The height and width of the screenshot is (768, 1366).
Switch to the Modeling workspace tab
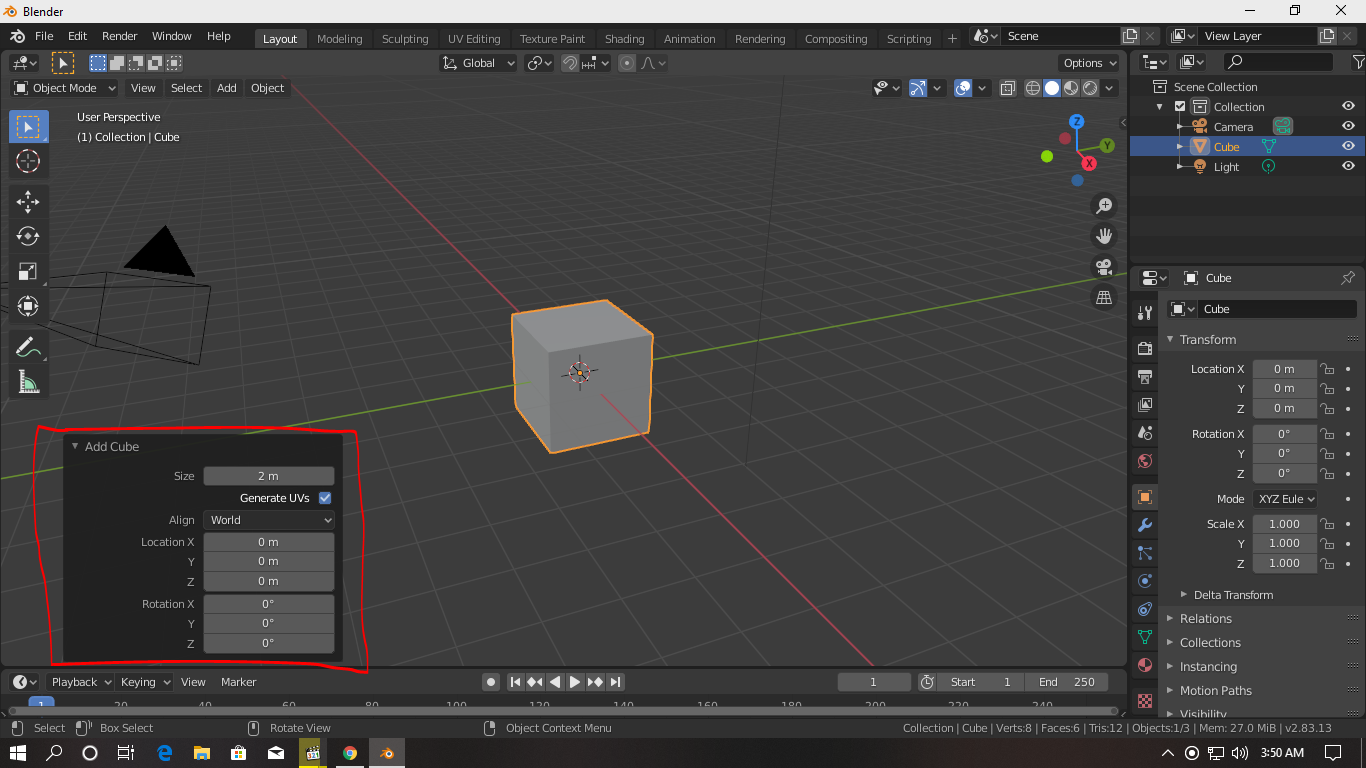click(x=339, y=39)
